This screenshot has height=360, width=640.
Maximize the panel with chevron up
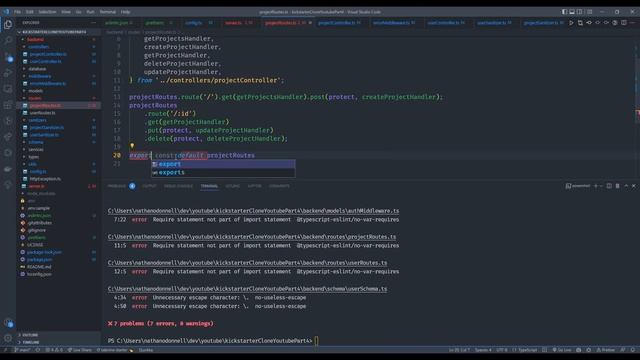pos(626,186)
